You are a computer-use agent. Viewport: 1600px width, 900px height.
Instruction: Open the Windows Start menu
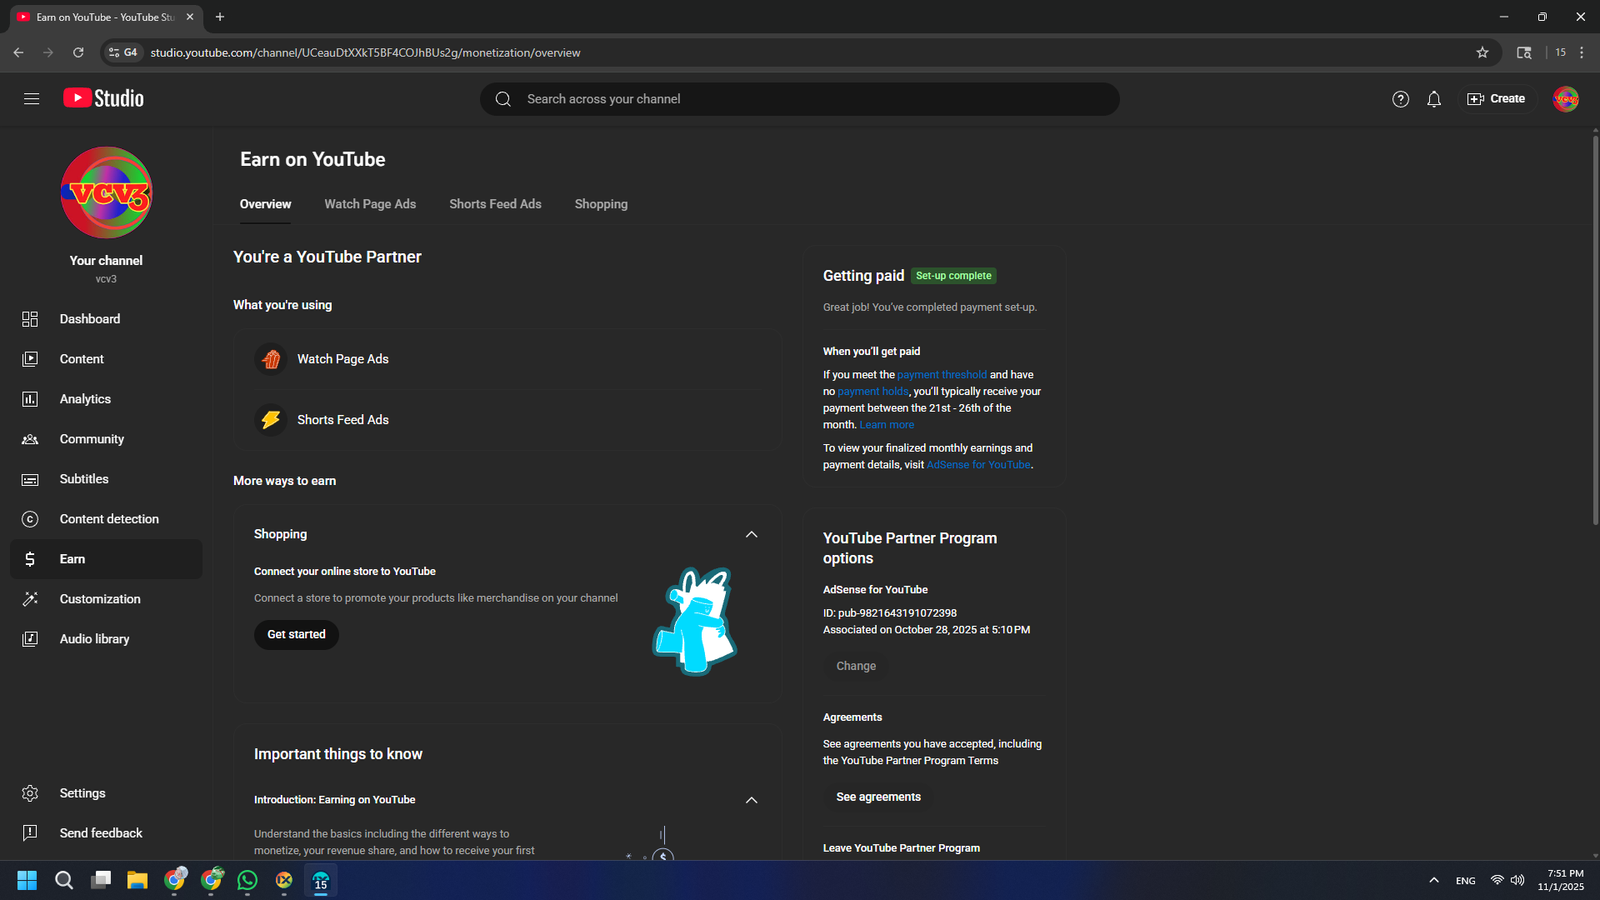(27, 880)
